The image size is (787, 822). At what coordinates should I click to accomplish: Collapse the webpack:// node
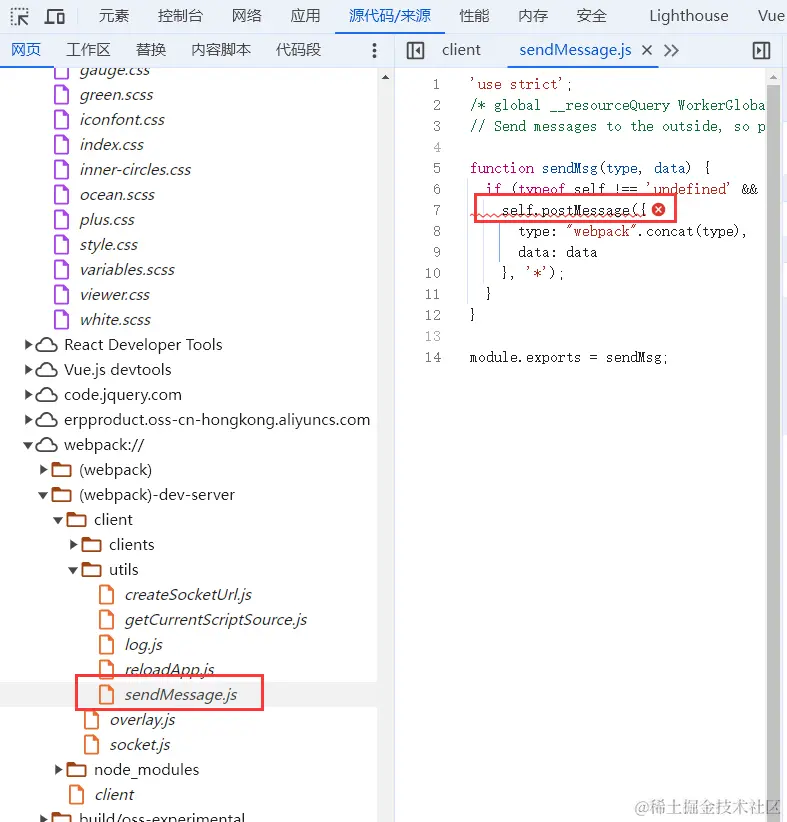28,445
